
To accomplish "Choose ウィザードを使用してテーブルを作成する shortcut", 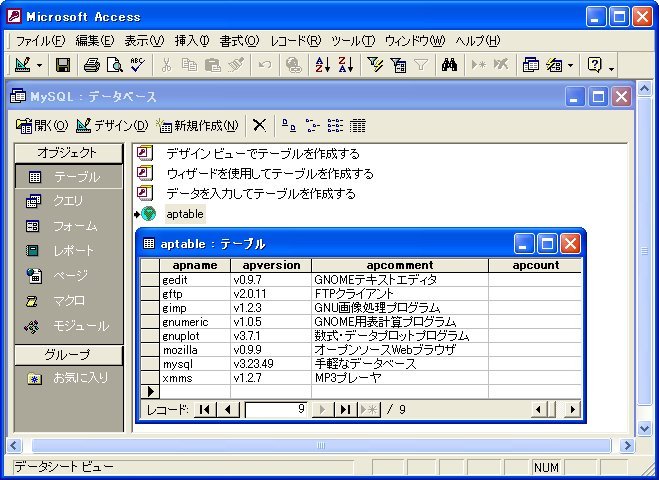I will pos(270,174).
